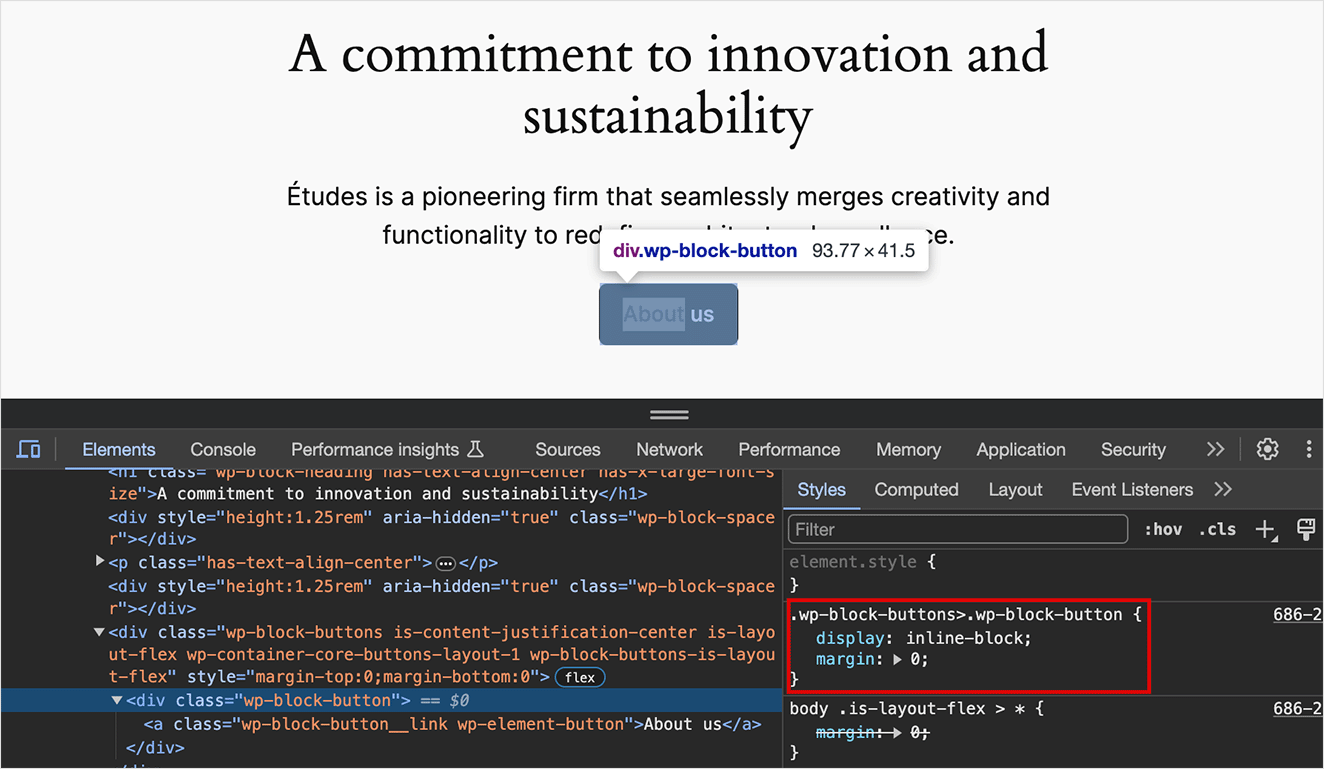Expand the margin value disclosure arrow
1324x769 pixels.
pyautogui.click(x=897, y=658)
